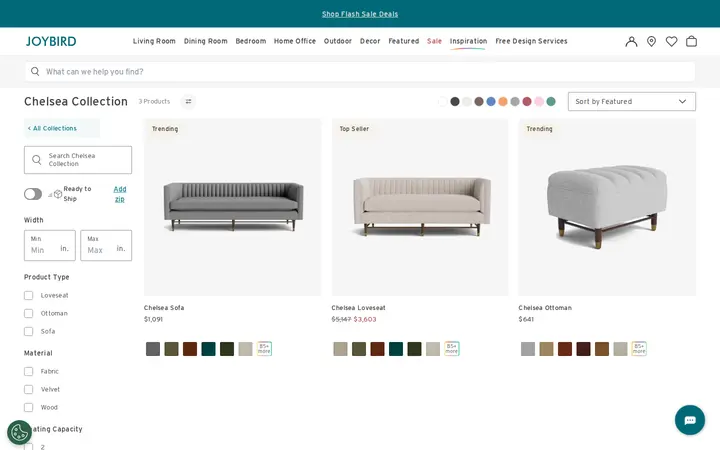The height and width of the screenshot is (450, 720).
Task: Open the store locator pin icon
Action: [x=651, y=41]
